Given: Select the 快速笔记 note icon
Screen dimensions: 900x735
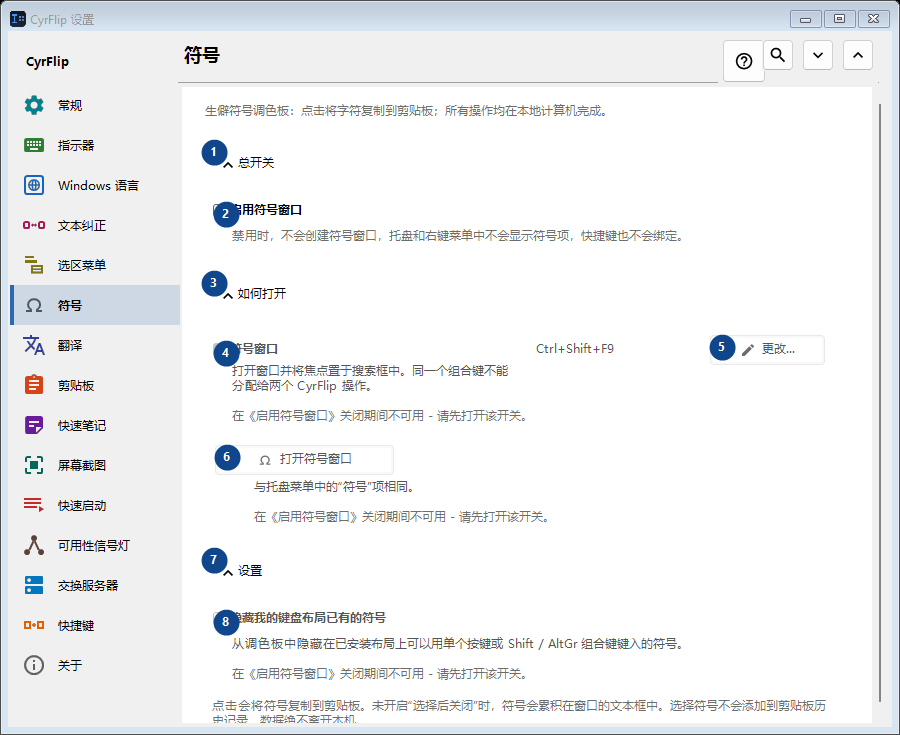Looking at the screenshot, I should coord(34,425).
